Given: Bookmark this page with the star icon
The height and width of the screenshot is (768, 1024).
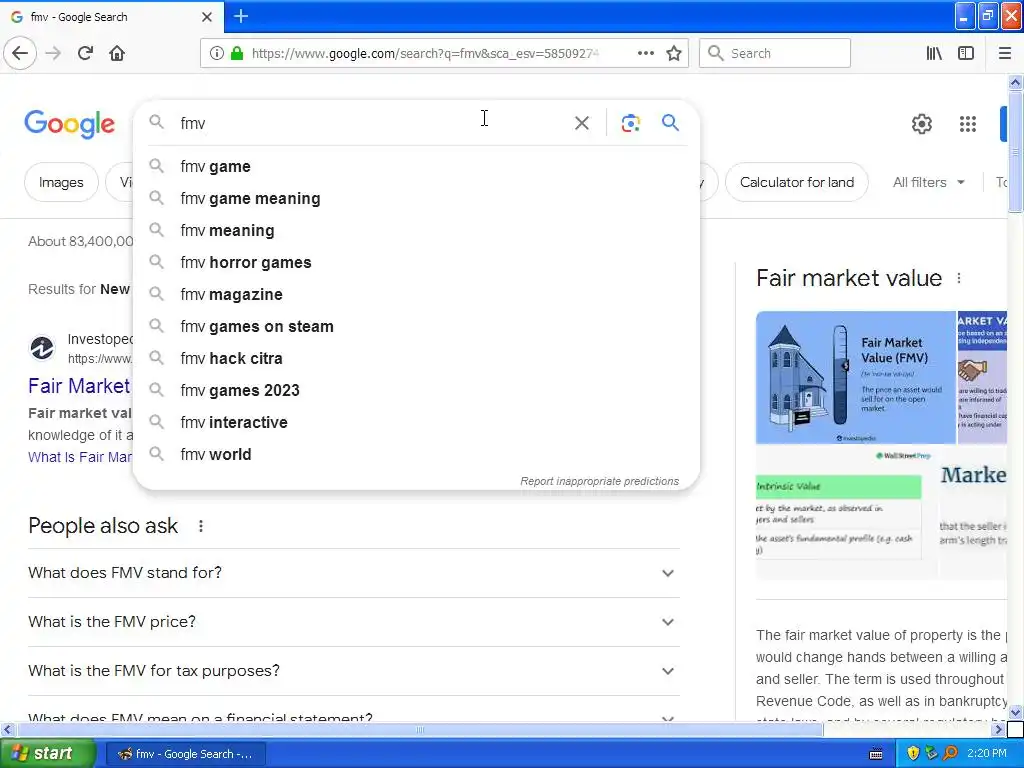Looking at the screenshot, I should 674,54.
